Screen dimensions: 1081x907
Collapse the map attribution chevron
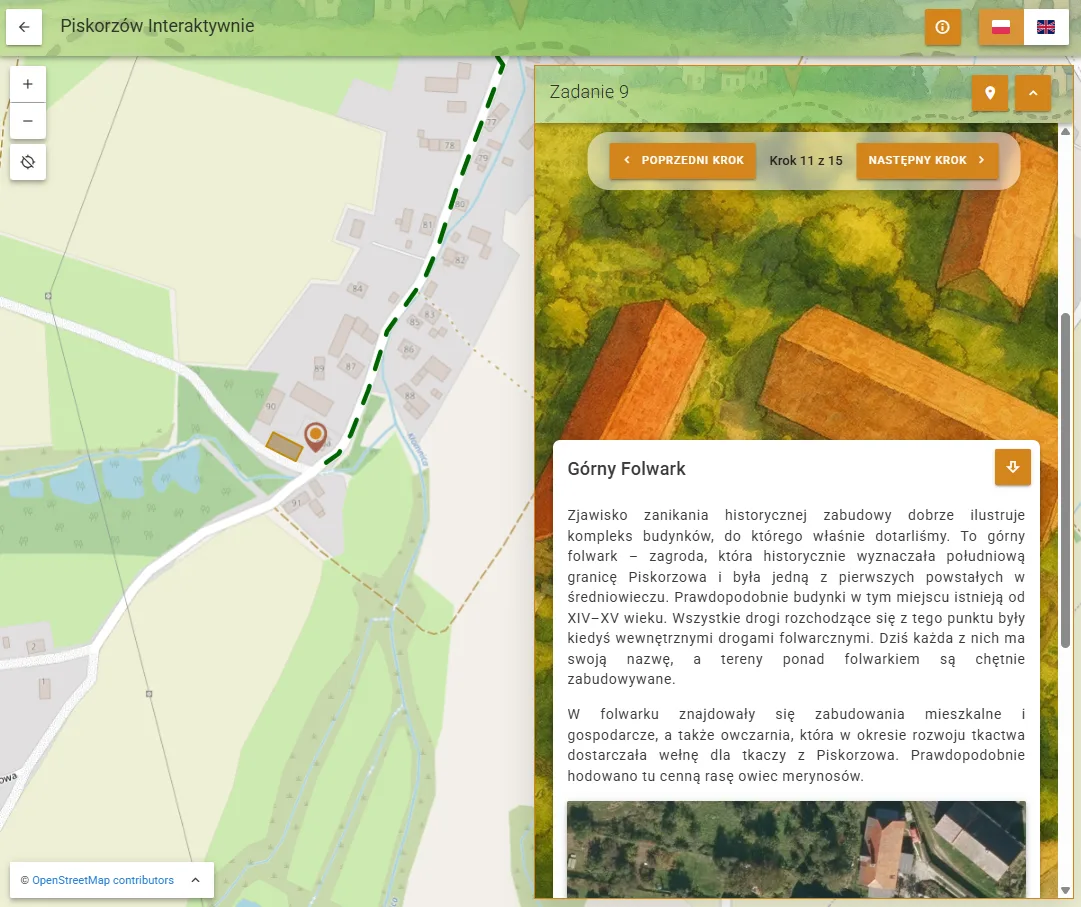196,880
